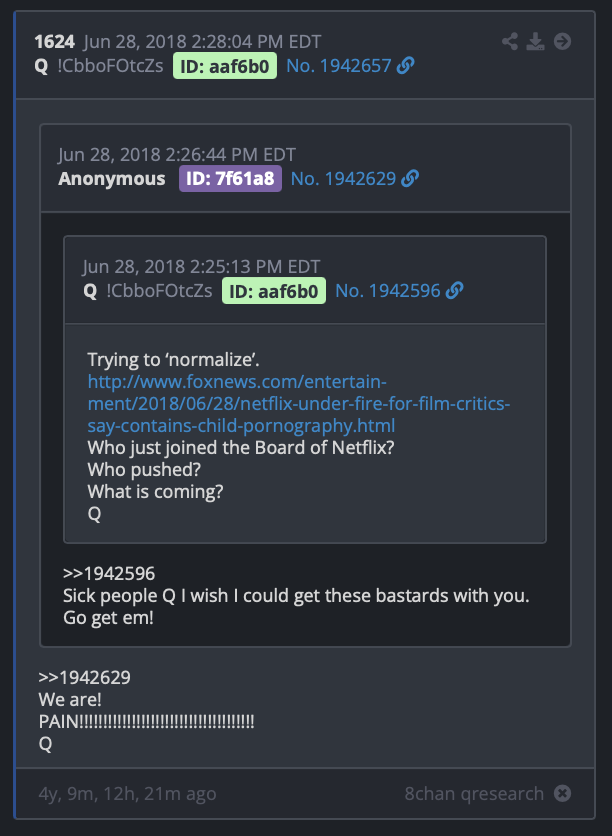612x836 pixels.
Task: Click chain link icon beside No. 1942629
Action: coord(410,179)
